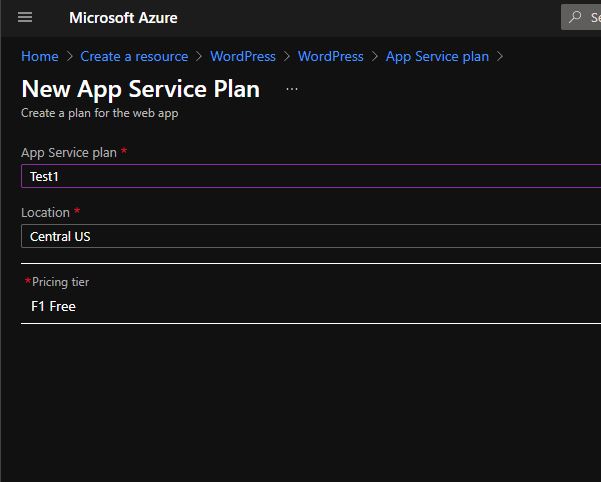Screen dimensions: 601x482
Task: Open the Location dropdown Central US
Action: [311, 236]
